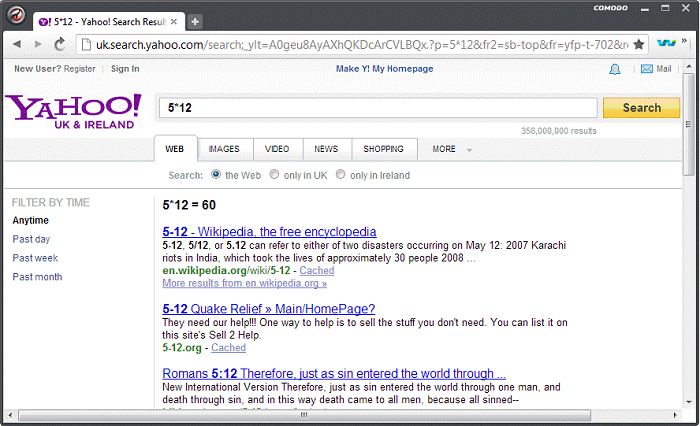
Task: Filter results by Anytime
Action: 30,220
